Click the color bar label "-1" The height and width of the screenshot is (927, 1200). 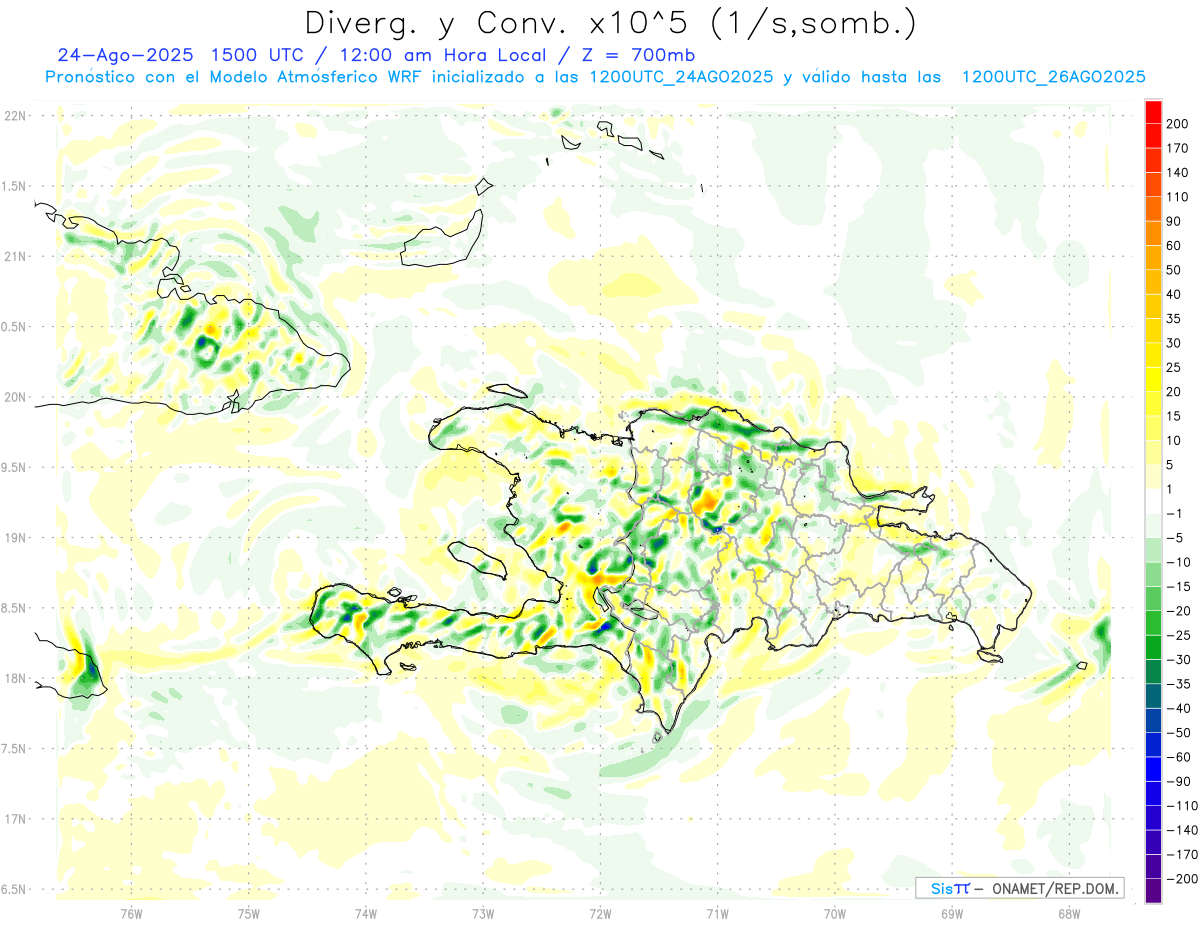click(1174, 513)
